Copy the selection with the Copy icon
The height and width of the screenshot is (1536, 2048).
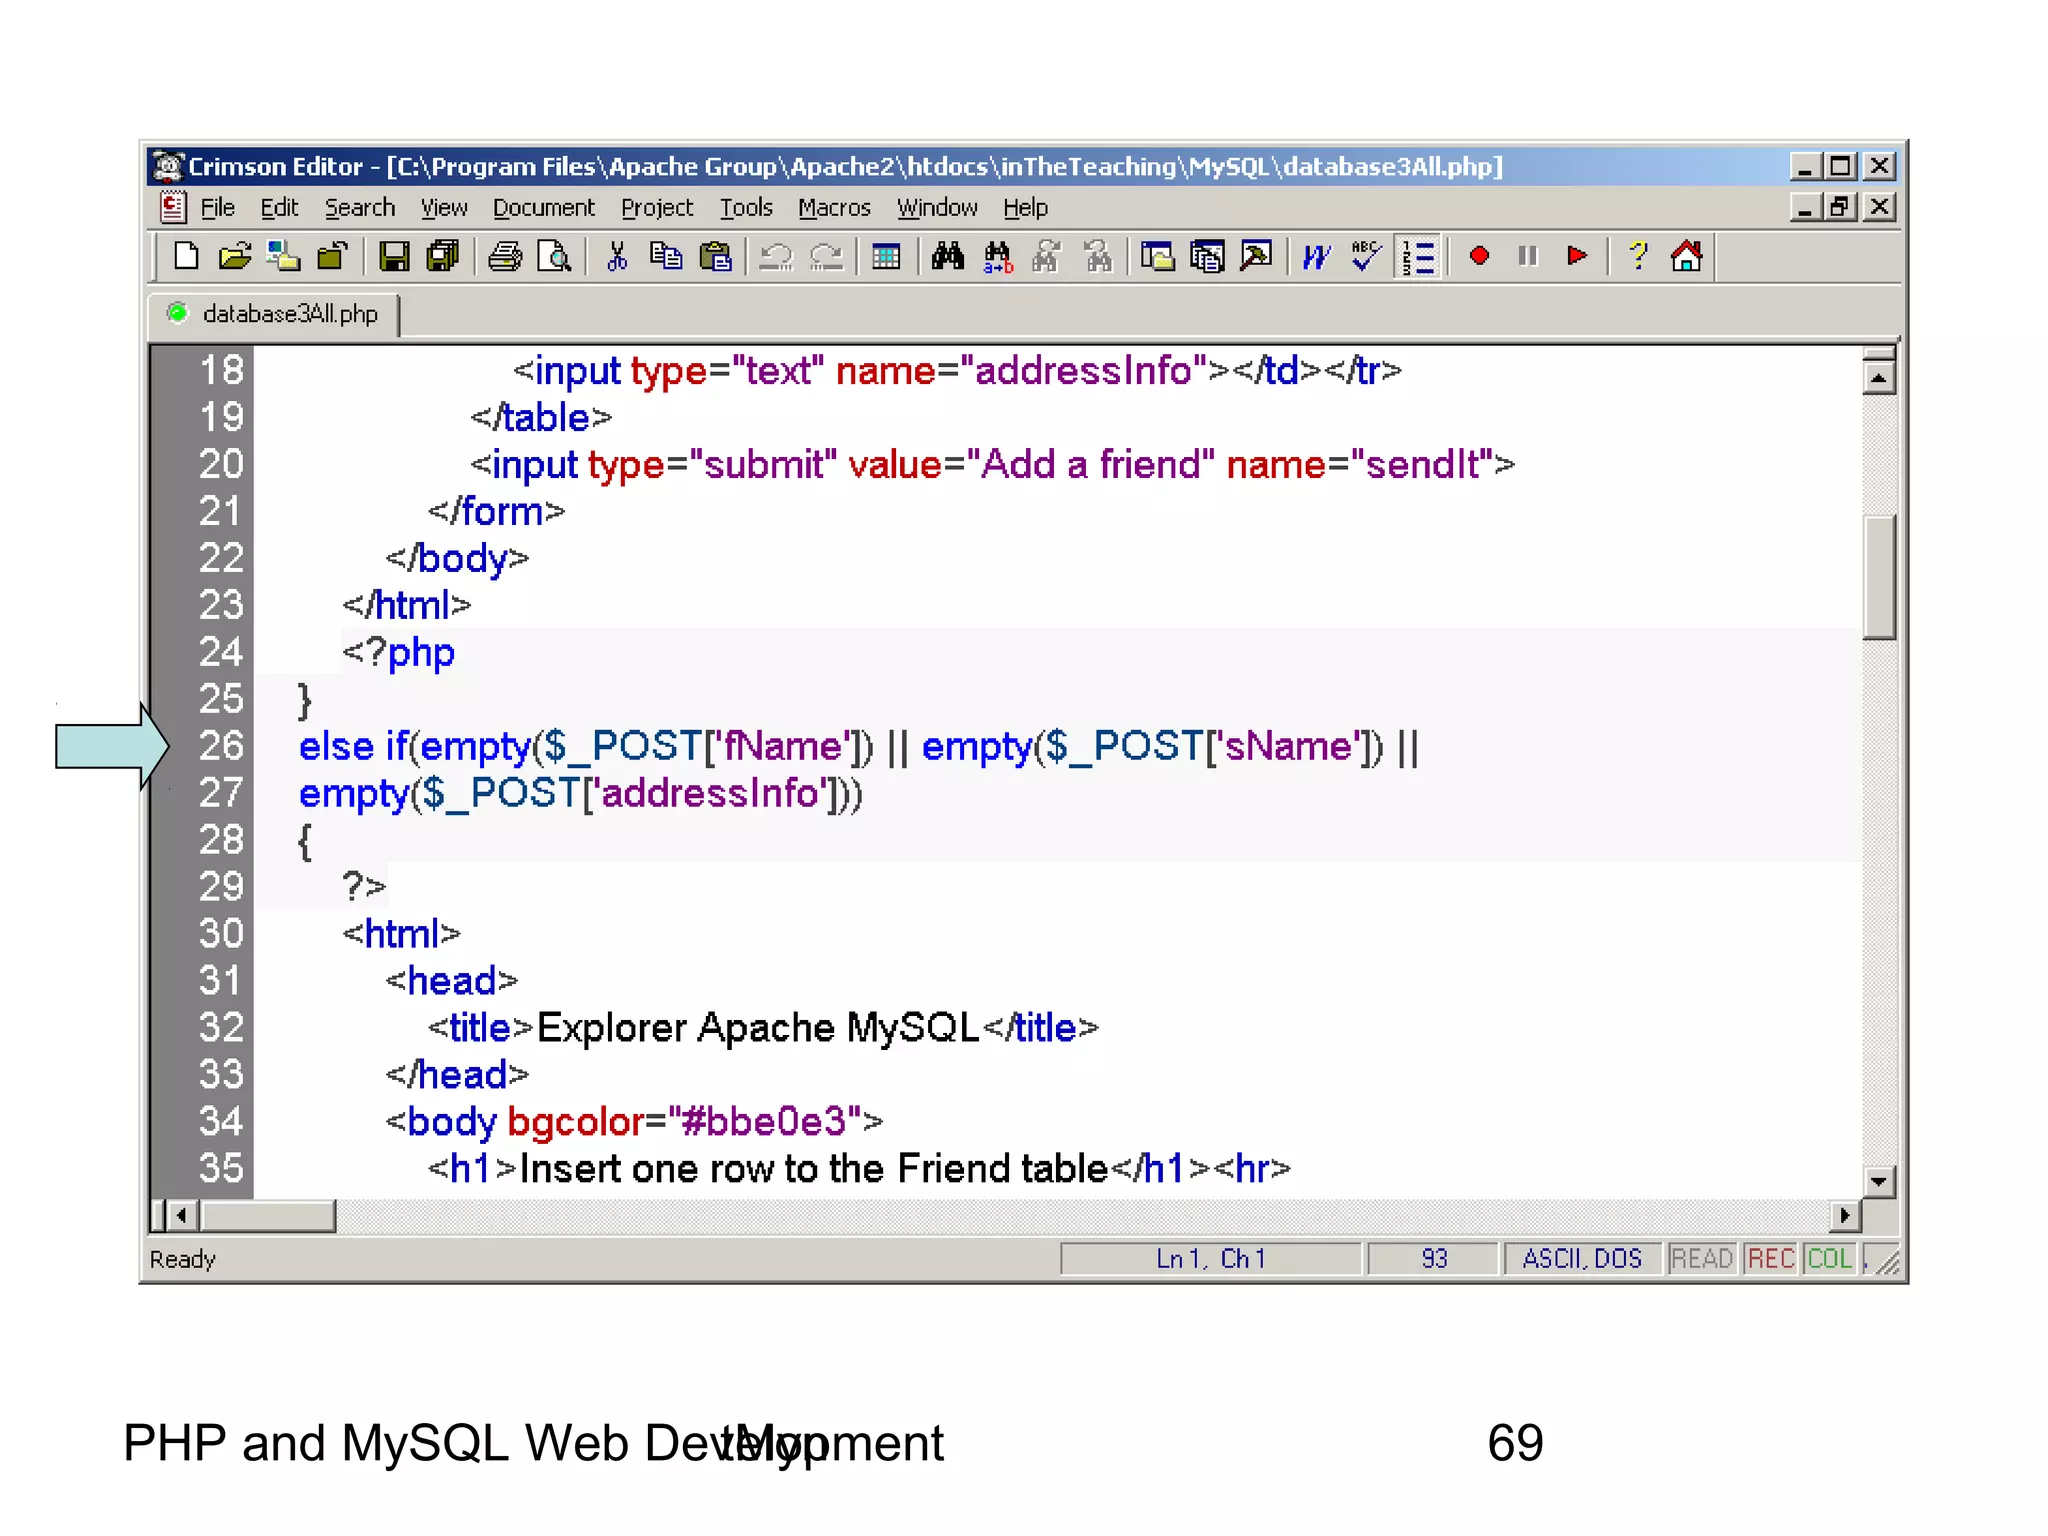tap(666, 257)
